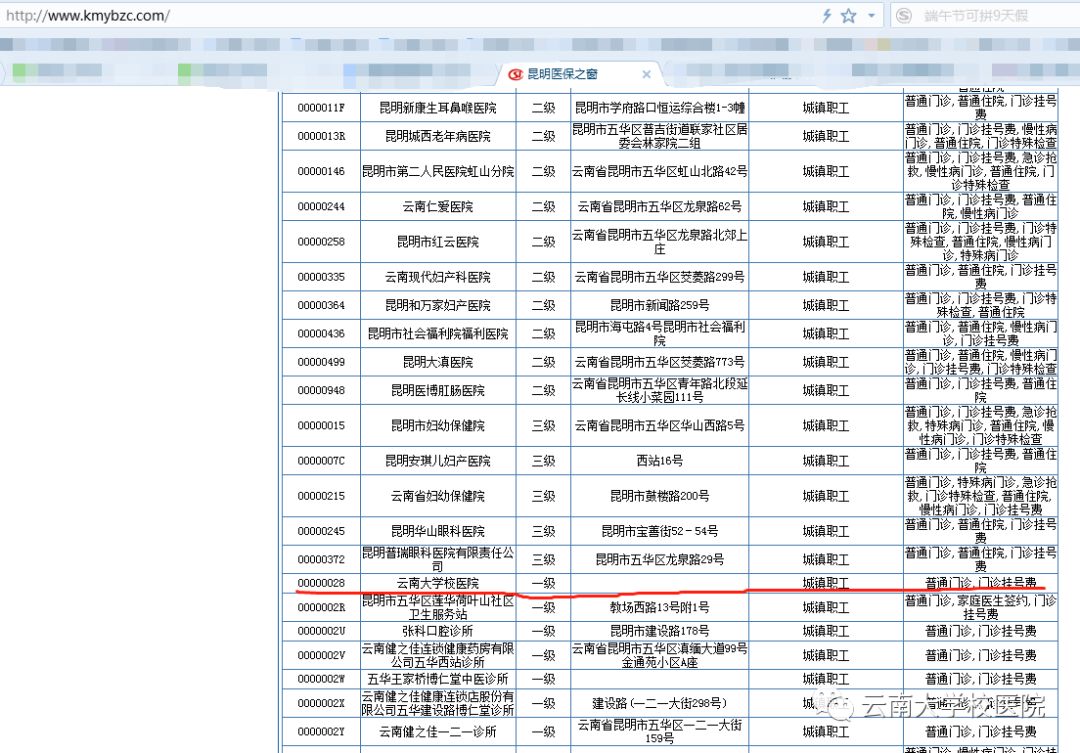Select hospital code 0000011F
This screenshot has width=1080, height=753.
(x=321, y=107)
